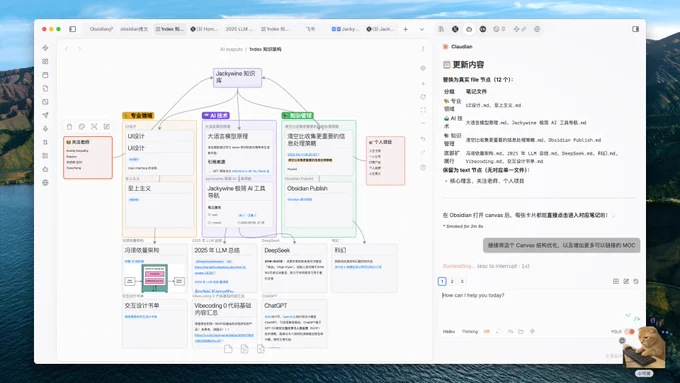Open canvas settings gear icon
This screenshot has height=383, width=680.
(x=423, y=68)
